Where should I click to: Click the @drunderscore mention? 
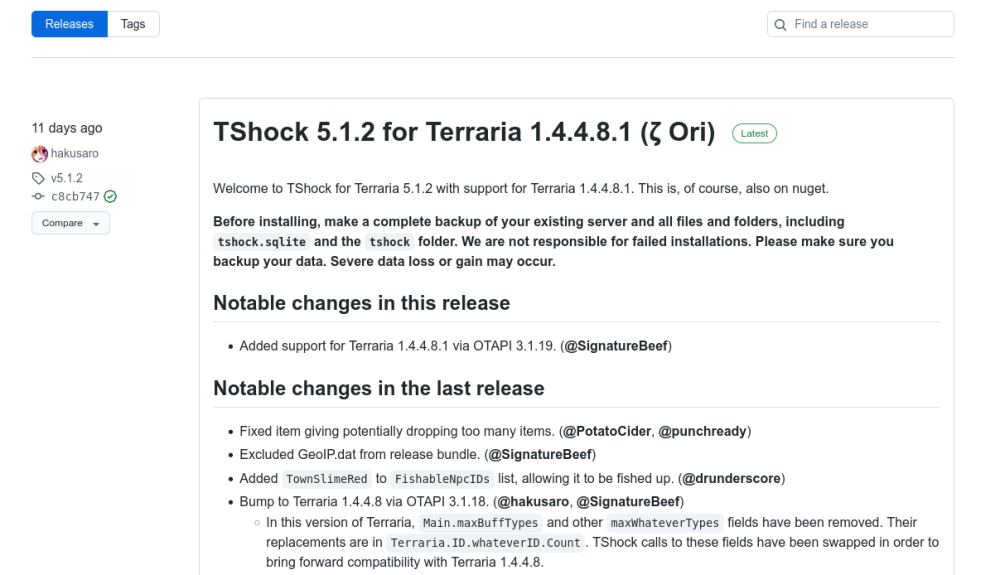[732, 479]
